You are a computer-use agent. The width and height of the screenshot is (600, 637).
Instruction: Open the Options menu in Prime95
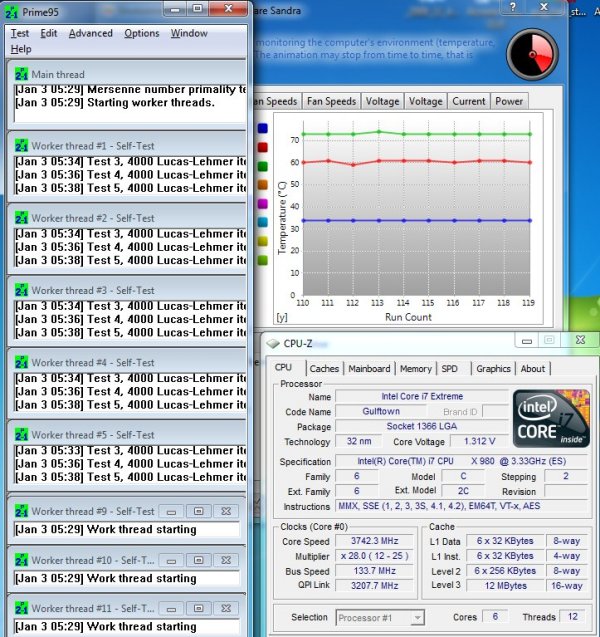click(x=142, y=33)
